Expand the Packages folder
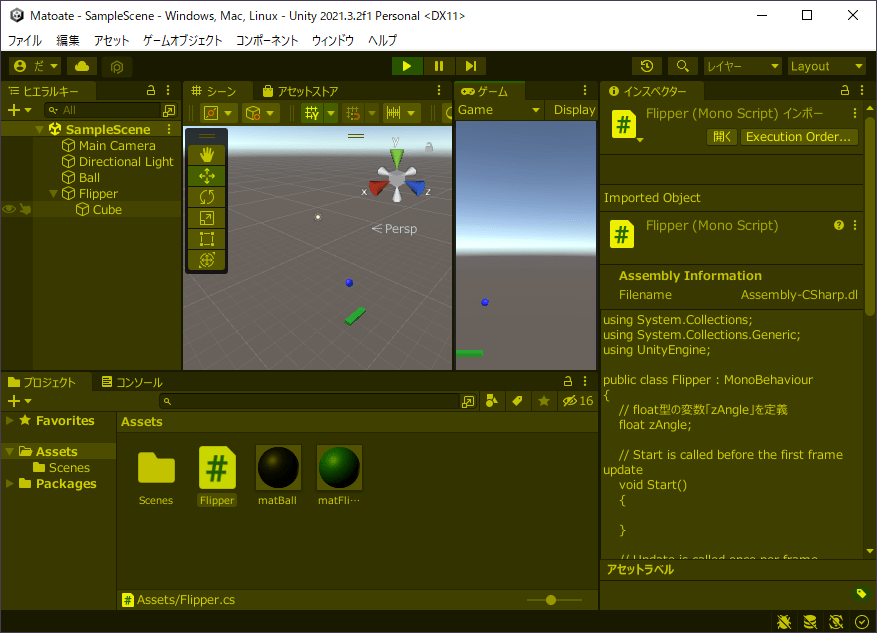Viewport: 877px width, 633px height. (x=10, y=483)
